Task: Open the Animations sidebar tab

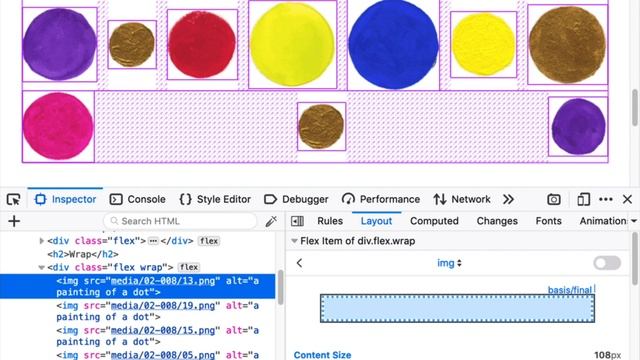Action: tap(602, 221)
